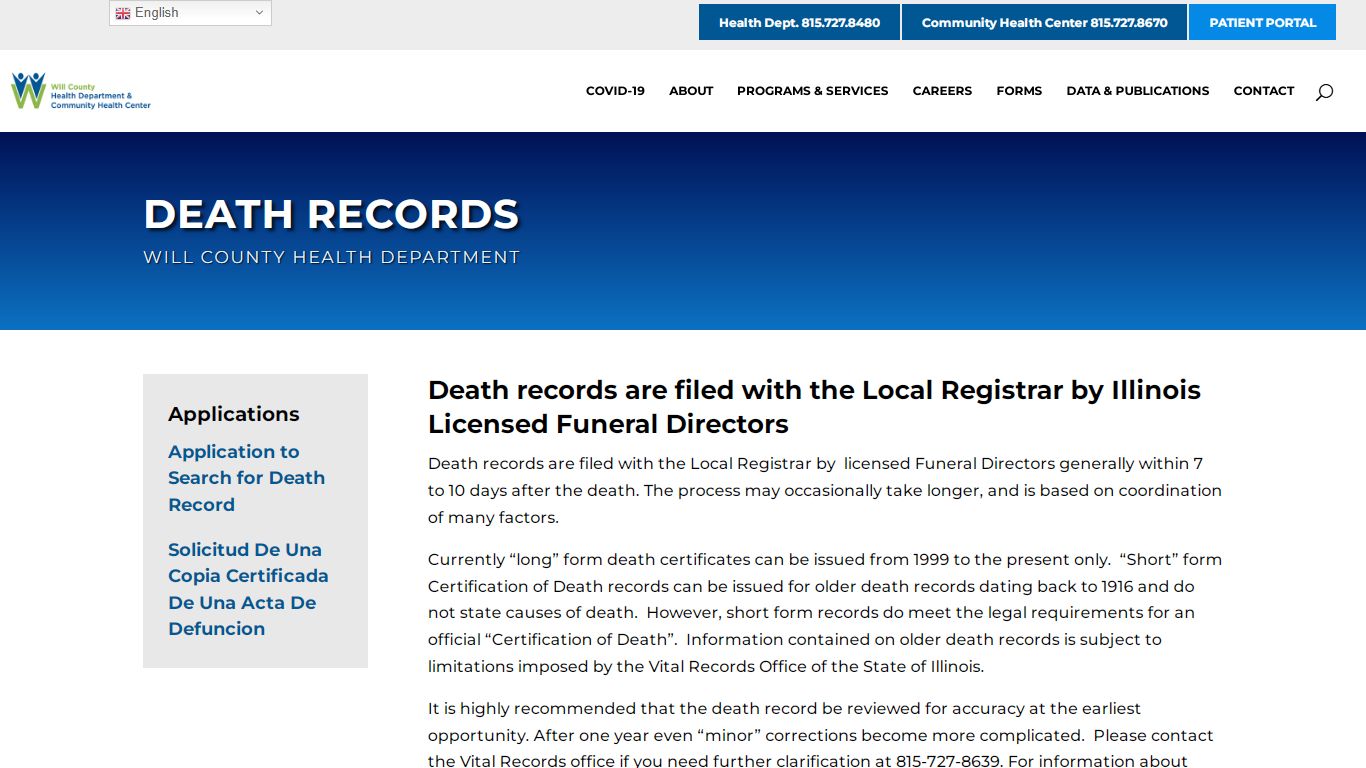The height and width of the screenshot is (768, 1366).
Task: Expand the English language dropdown
Action: pos(190,13)
